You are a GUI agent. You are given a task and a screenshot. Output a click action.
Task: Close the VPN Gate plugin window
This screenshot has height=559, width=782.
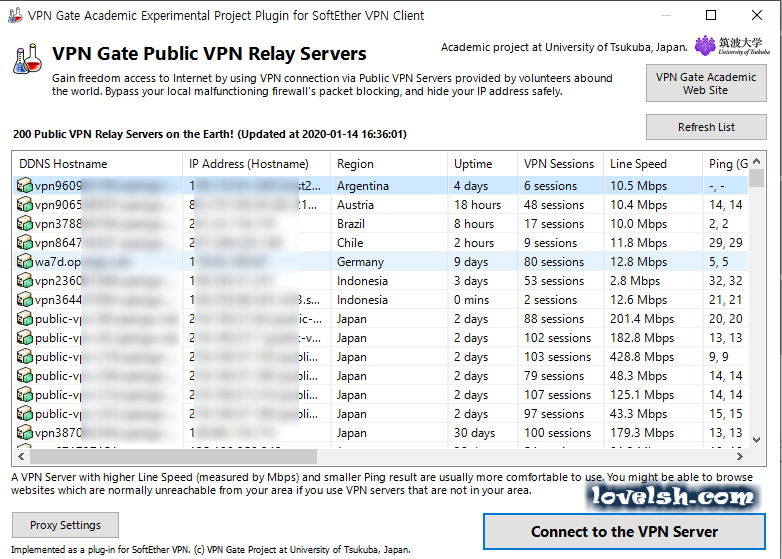(x=757, y=15)
